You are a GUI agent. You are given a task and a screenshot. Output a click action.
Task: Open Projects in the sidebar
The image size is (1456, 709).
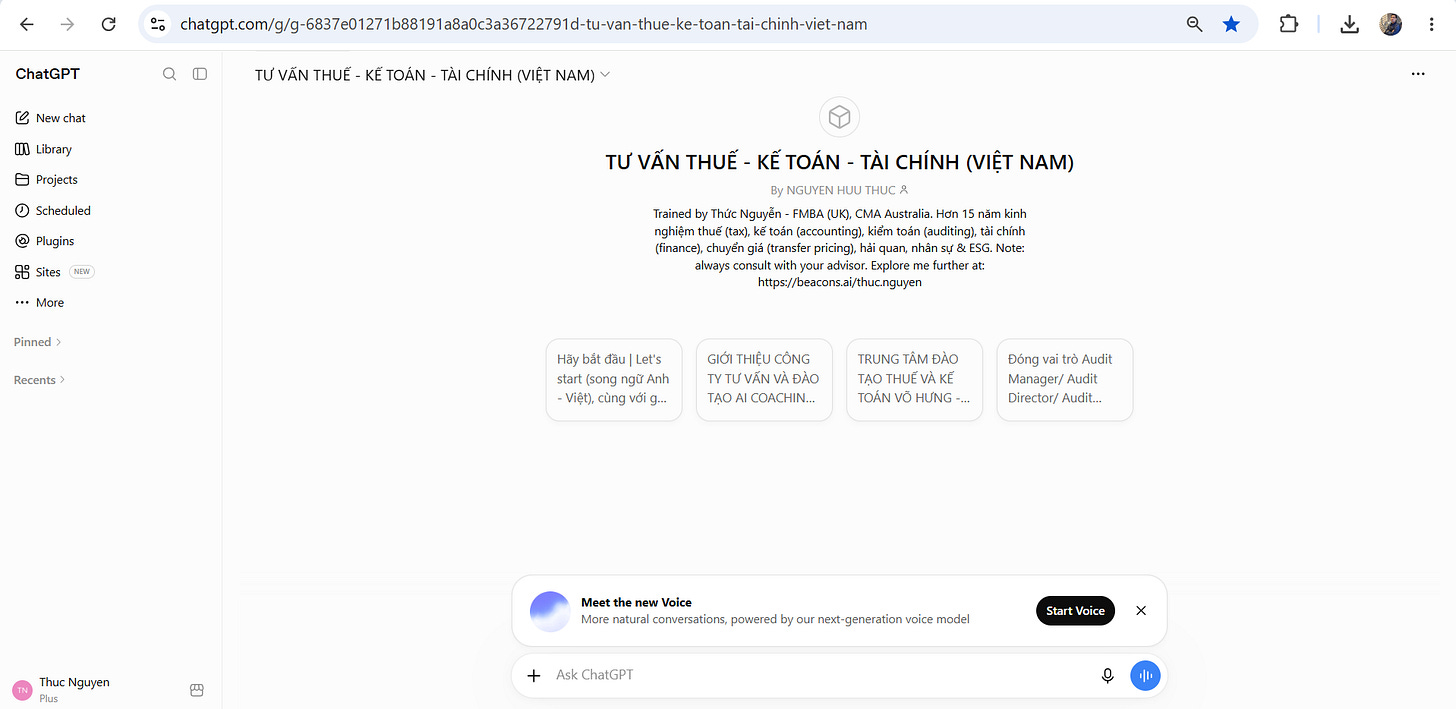pos(111,180)
